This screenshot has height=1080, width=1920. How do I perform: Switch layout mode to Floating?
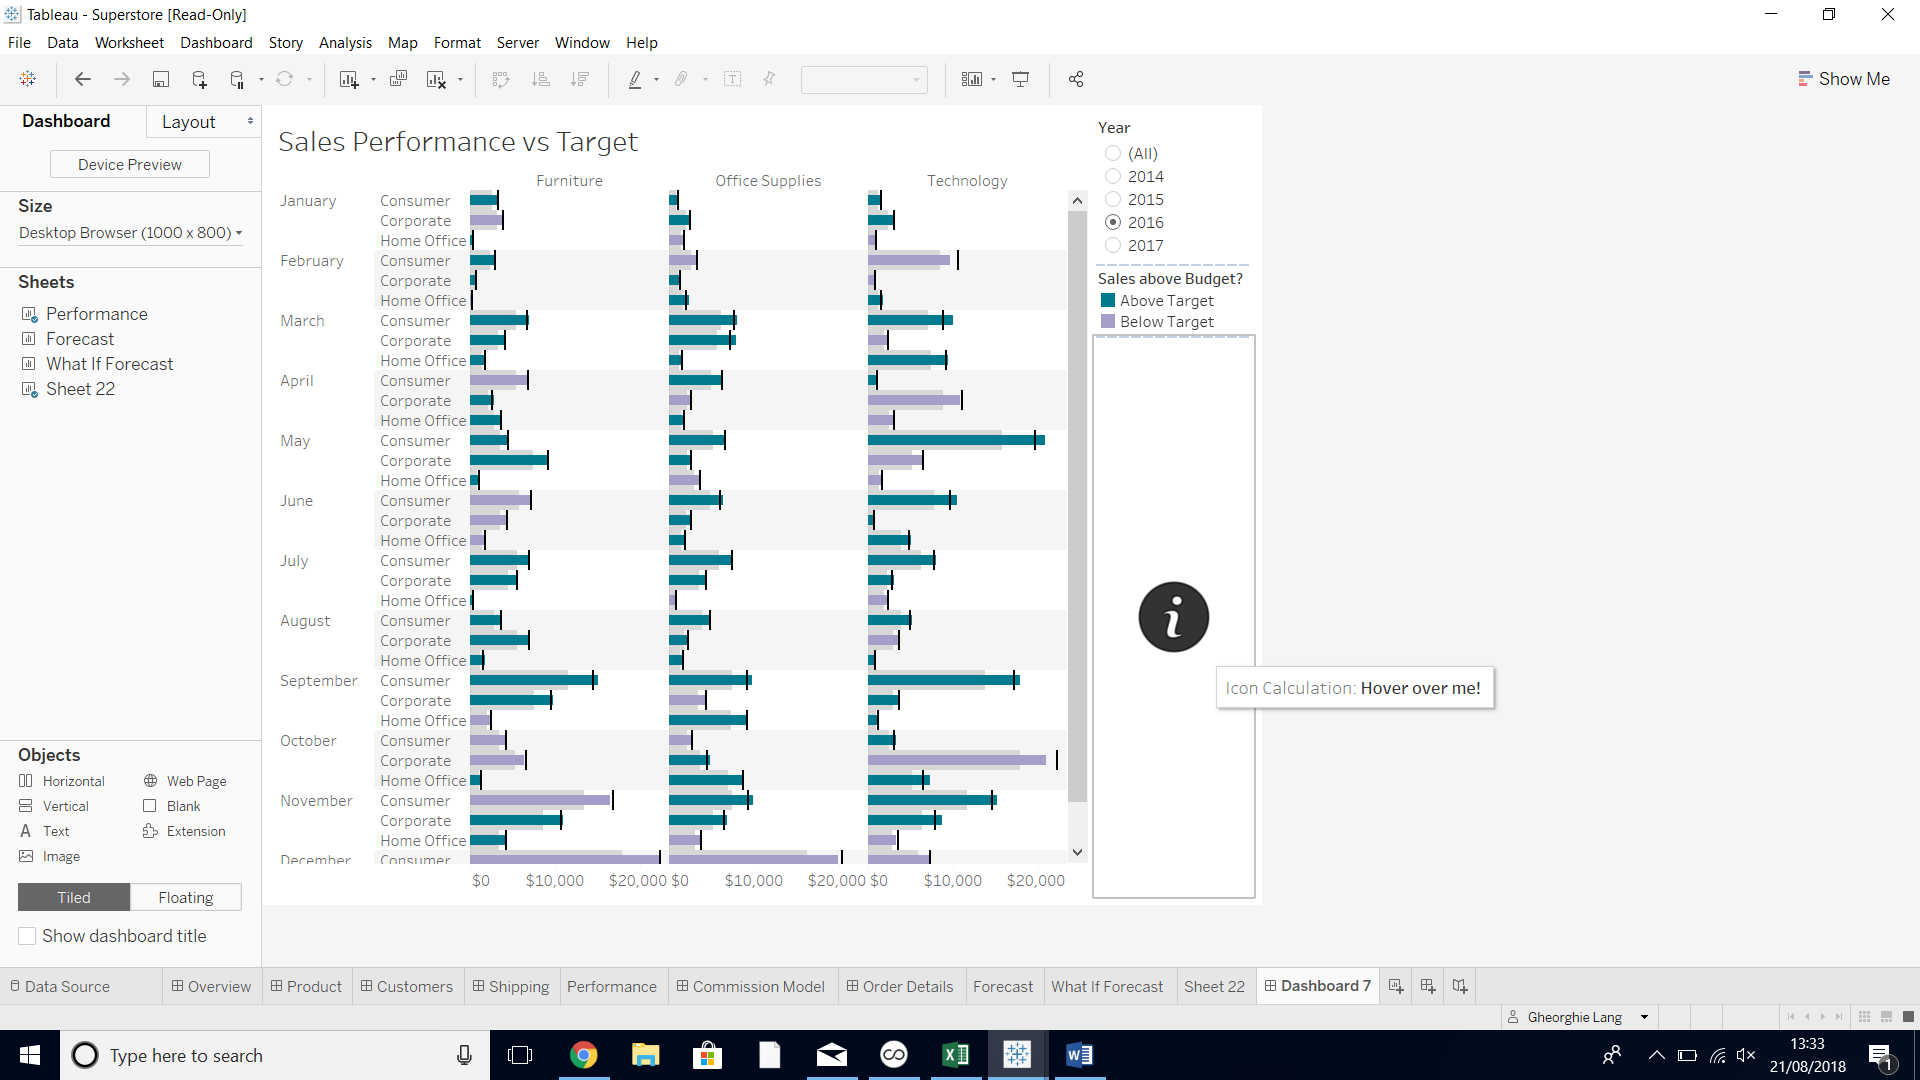pos(185,897)
